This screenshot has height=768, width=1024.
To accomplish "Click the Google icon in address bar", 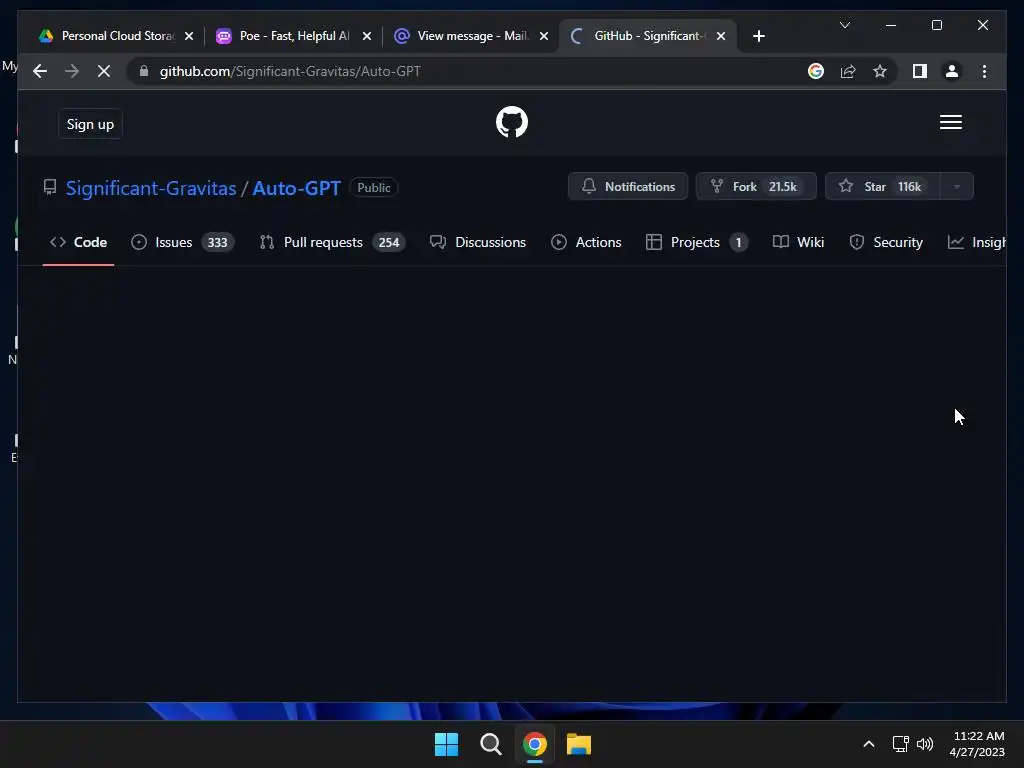I will (x=816, y=71).
